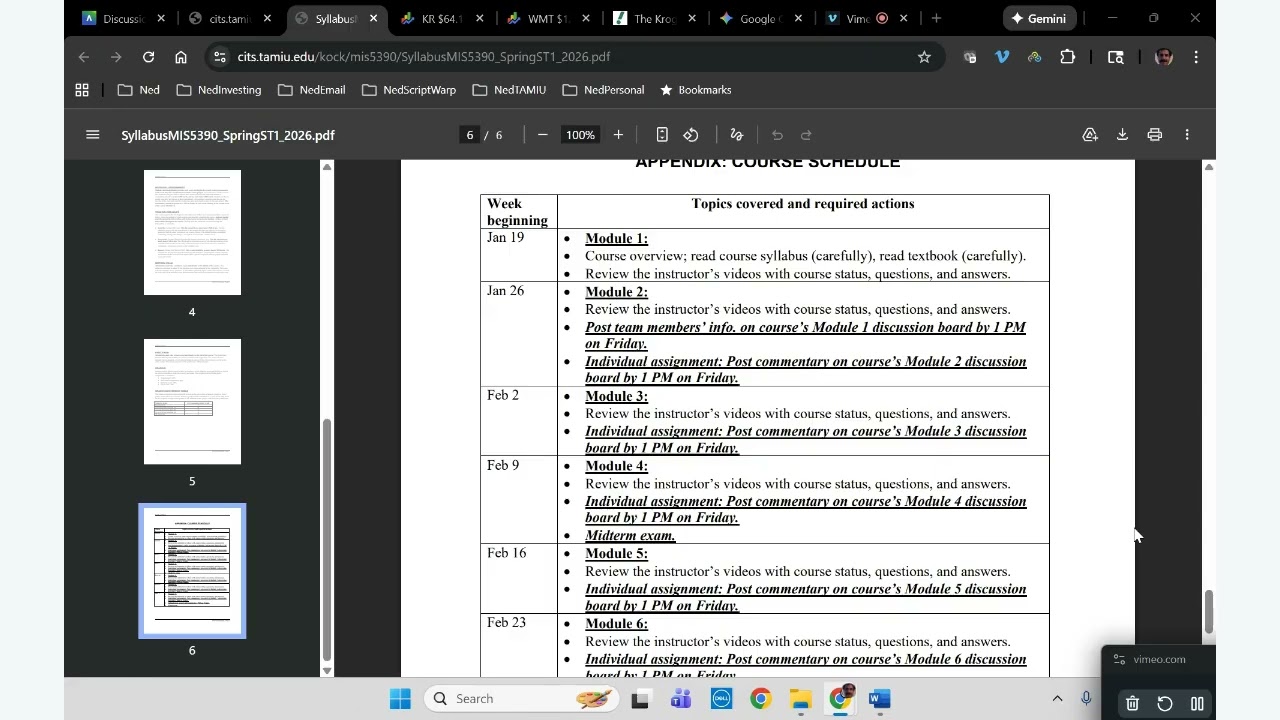Open the Gemini button

point(1039,18)
